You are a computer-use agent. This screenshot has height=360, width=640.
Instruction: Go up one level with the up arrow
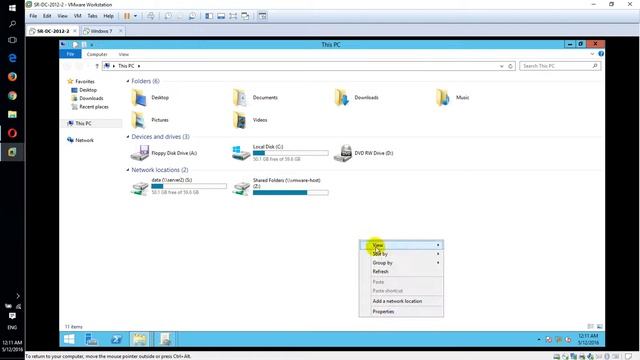click(97, 66)
